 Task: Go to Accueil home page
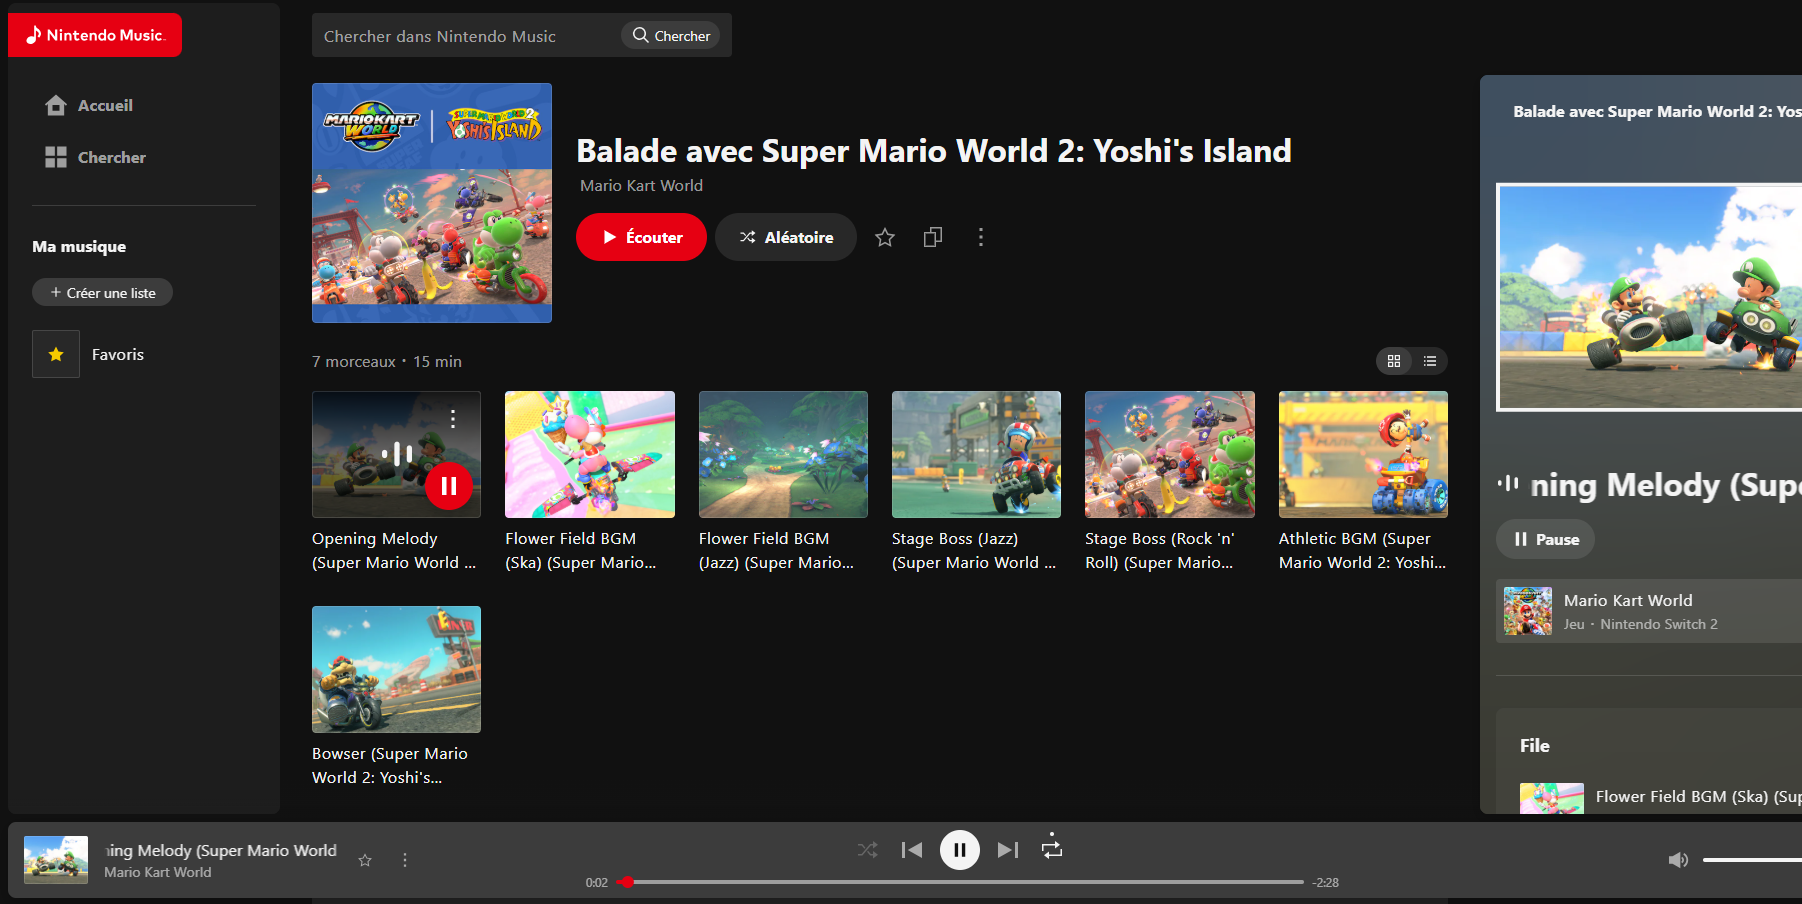89,105
